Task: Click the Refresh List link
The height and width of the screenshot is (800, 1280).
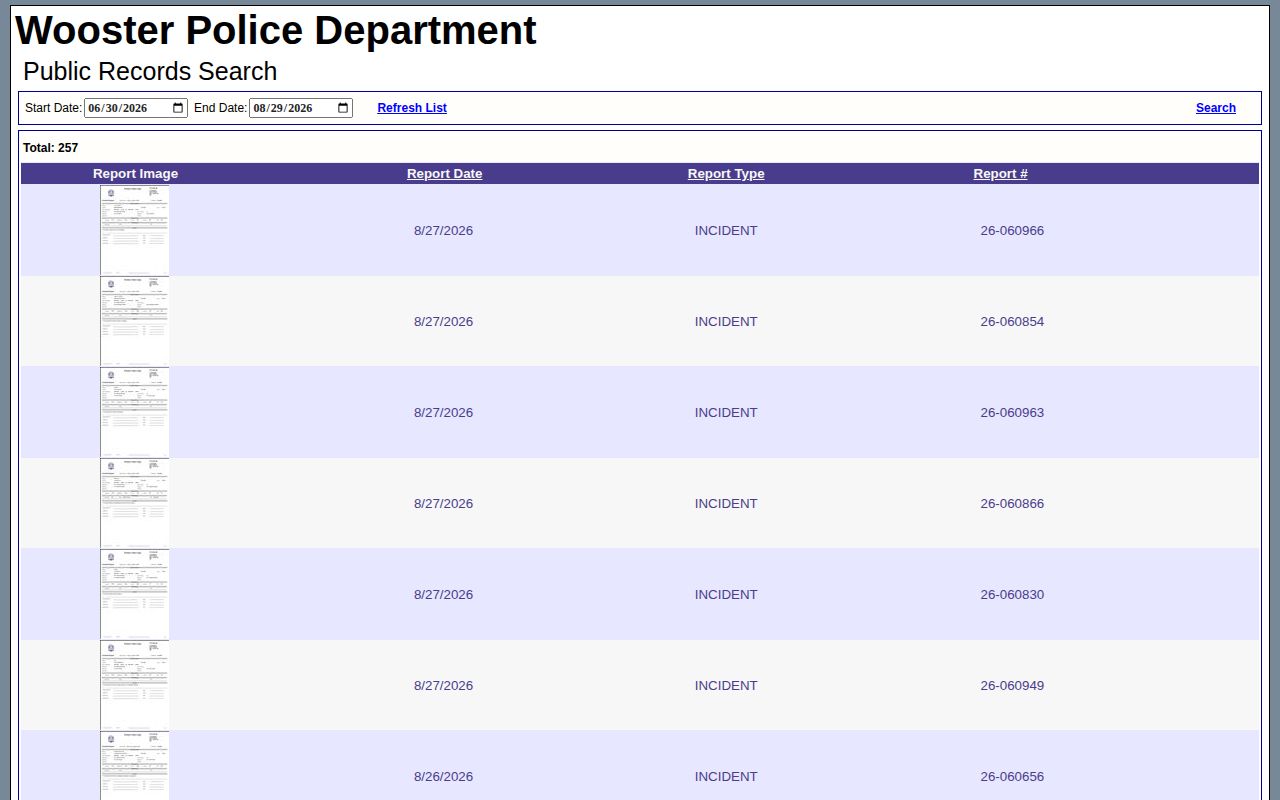Action: tap(412, 108)
